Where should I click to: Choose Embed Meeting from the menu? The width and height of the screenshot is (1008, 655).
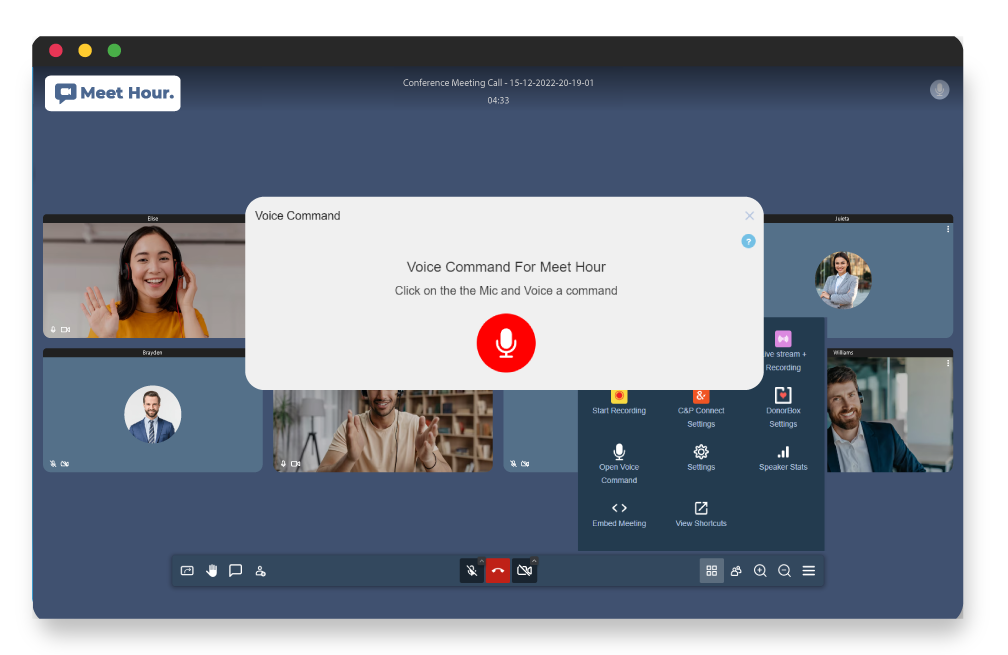tap(619, 514)
